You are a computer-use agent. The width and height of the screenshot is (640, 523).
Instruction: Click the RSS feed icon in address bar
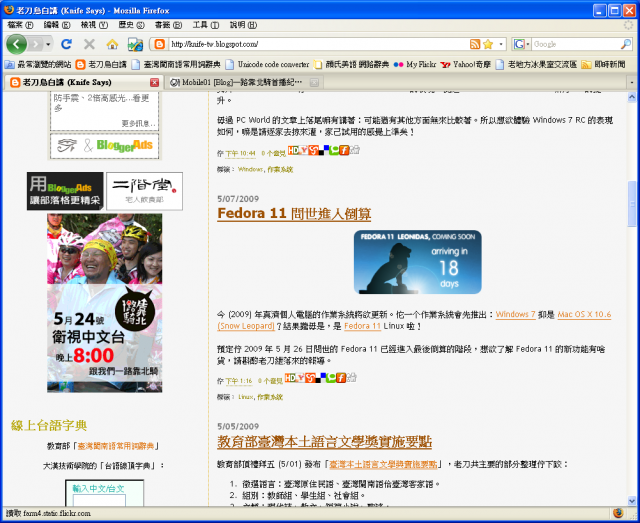[475, 44]
